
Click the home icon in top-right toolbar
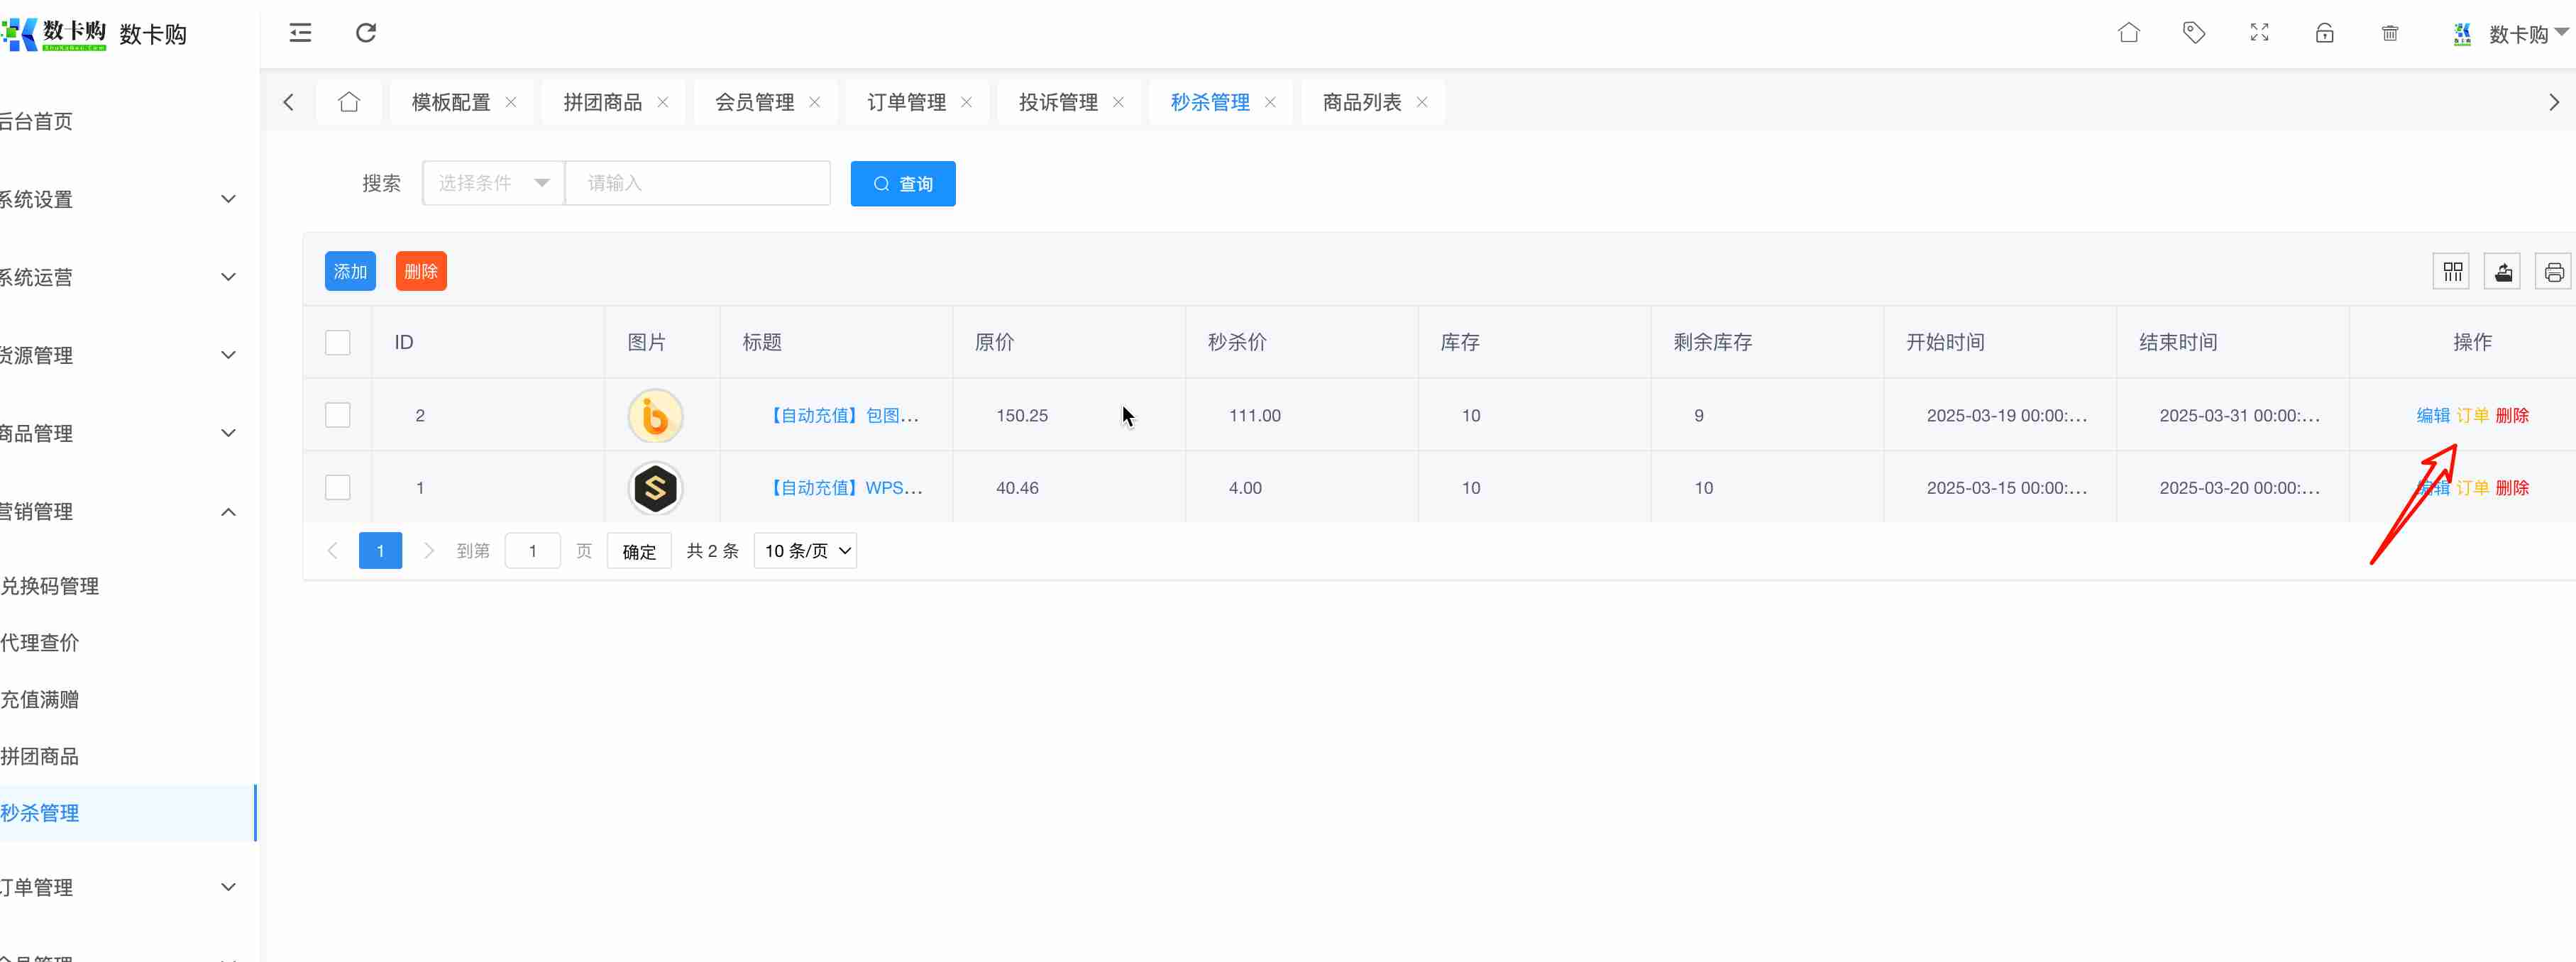pos(2129,33)
